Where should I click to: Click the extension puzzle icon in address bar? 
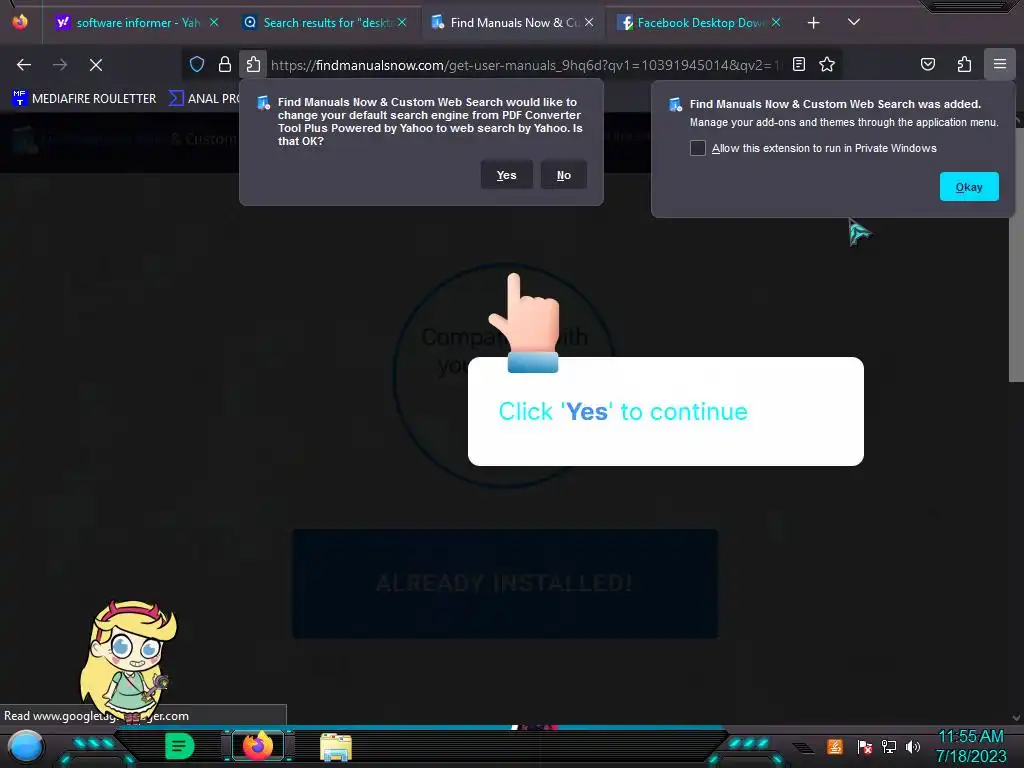(x=253, y=65)
